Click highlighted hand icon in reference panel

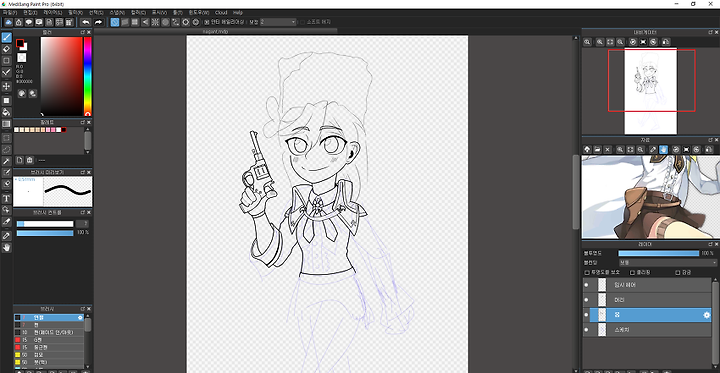(664, 150)
